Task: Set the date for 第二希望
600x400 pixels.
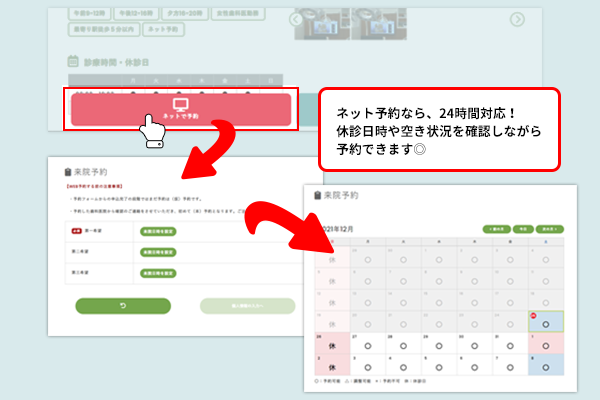Action: [x=157, y=254]
